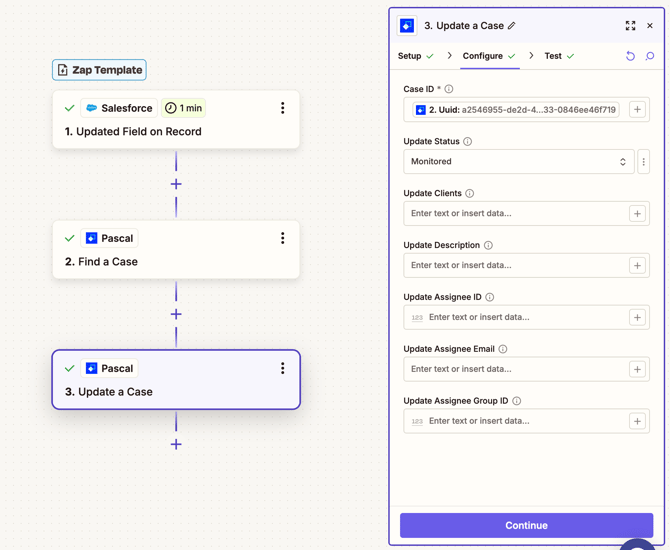Open the Update Status dropdown showing Monitored

click(518, 162)
